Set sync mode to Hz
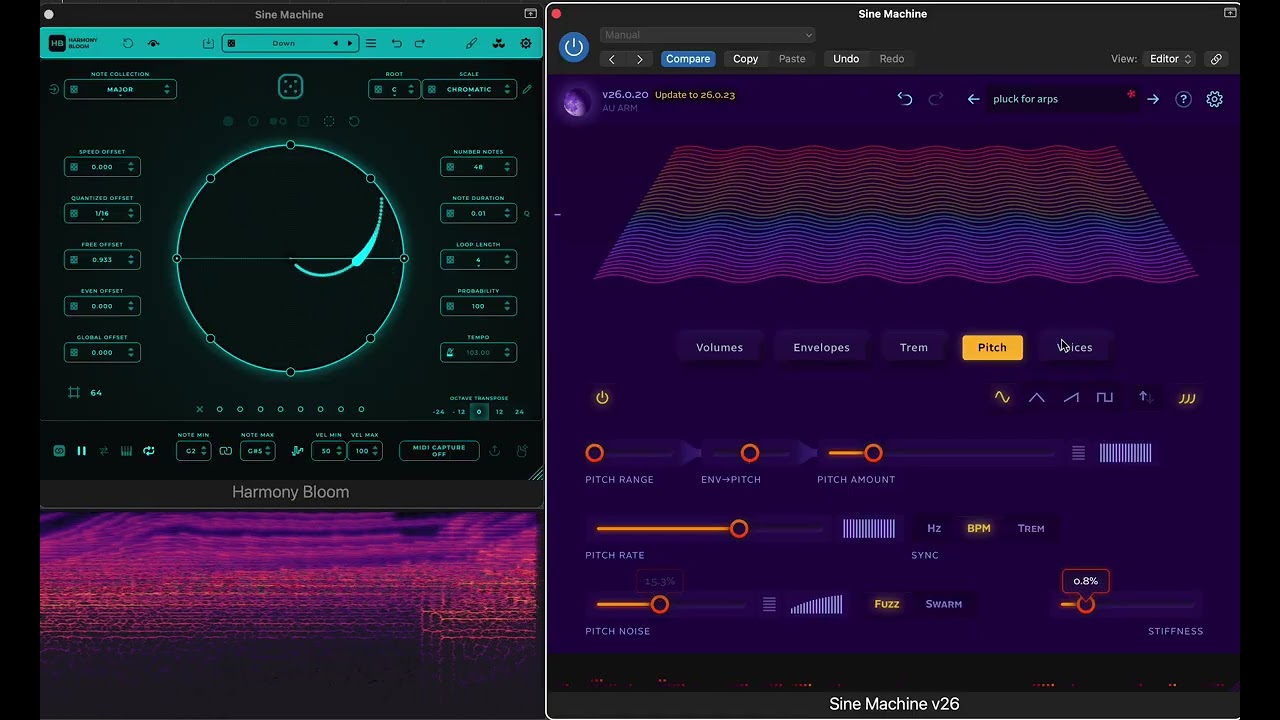Viewport: 1280px width, 720px height. (934, 528)
